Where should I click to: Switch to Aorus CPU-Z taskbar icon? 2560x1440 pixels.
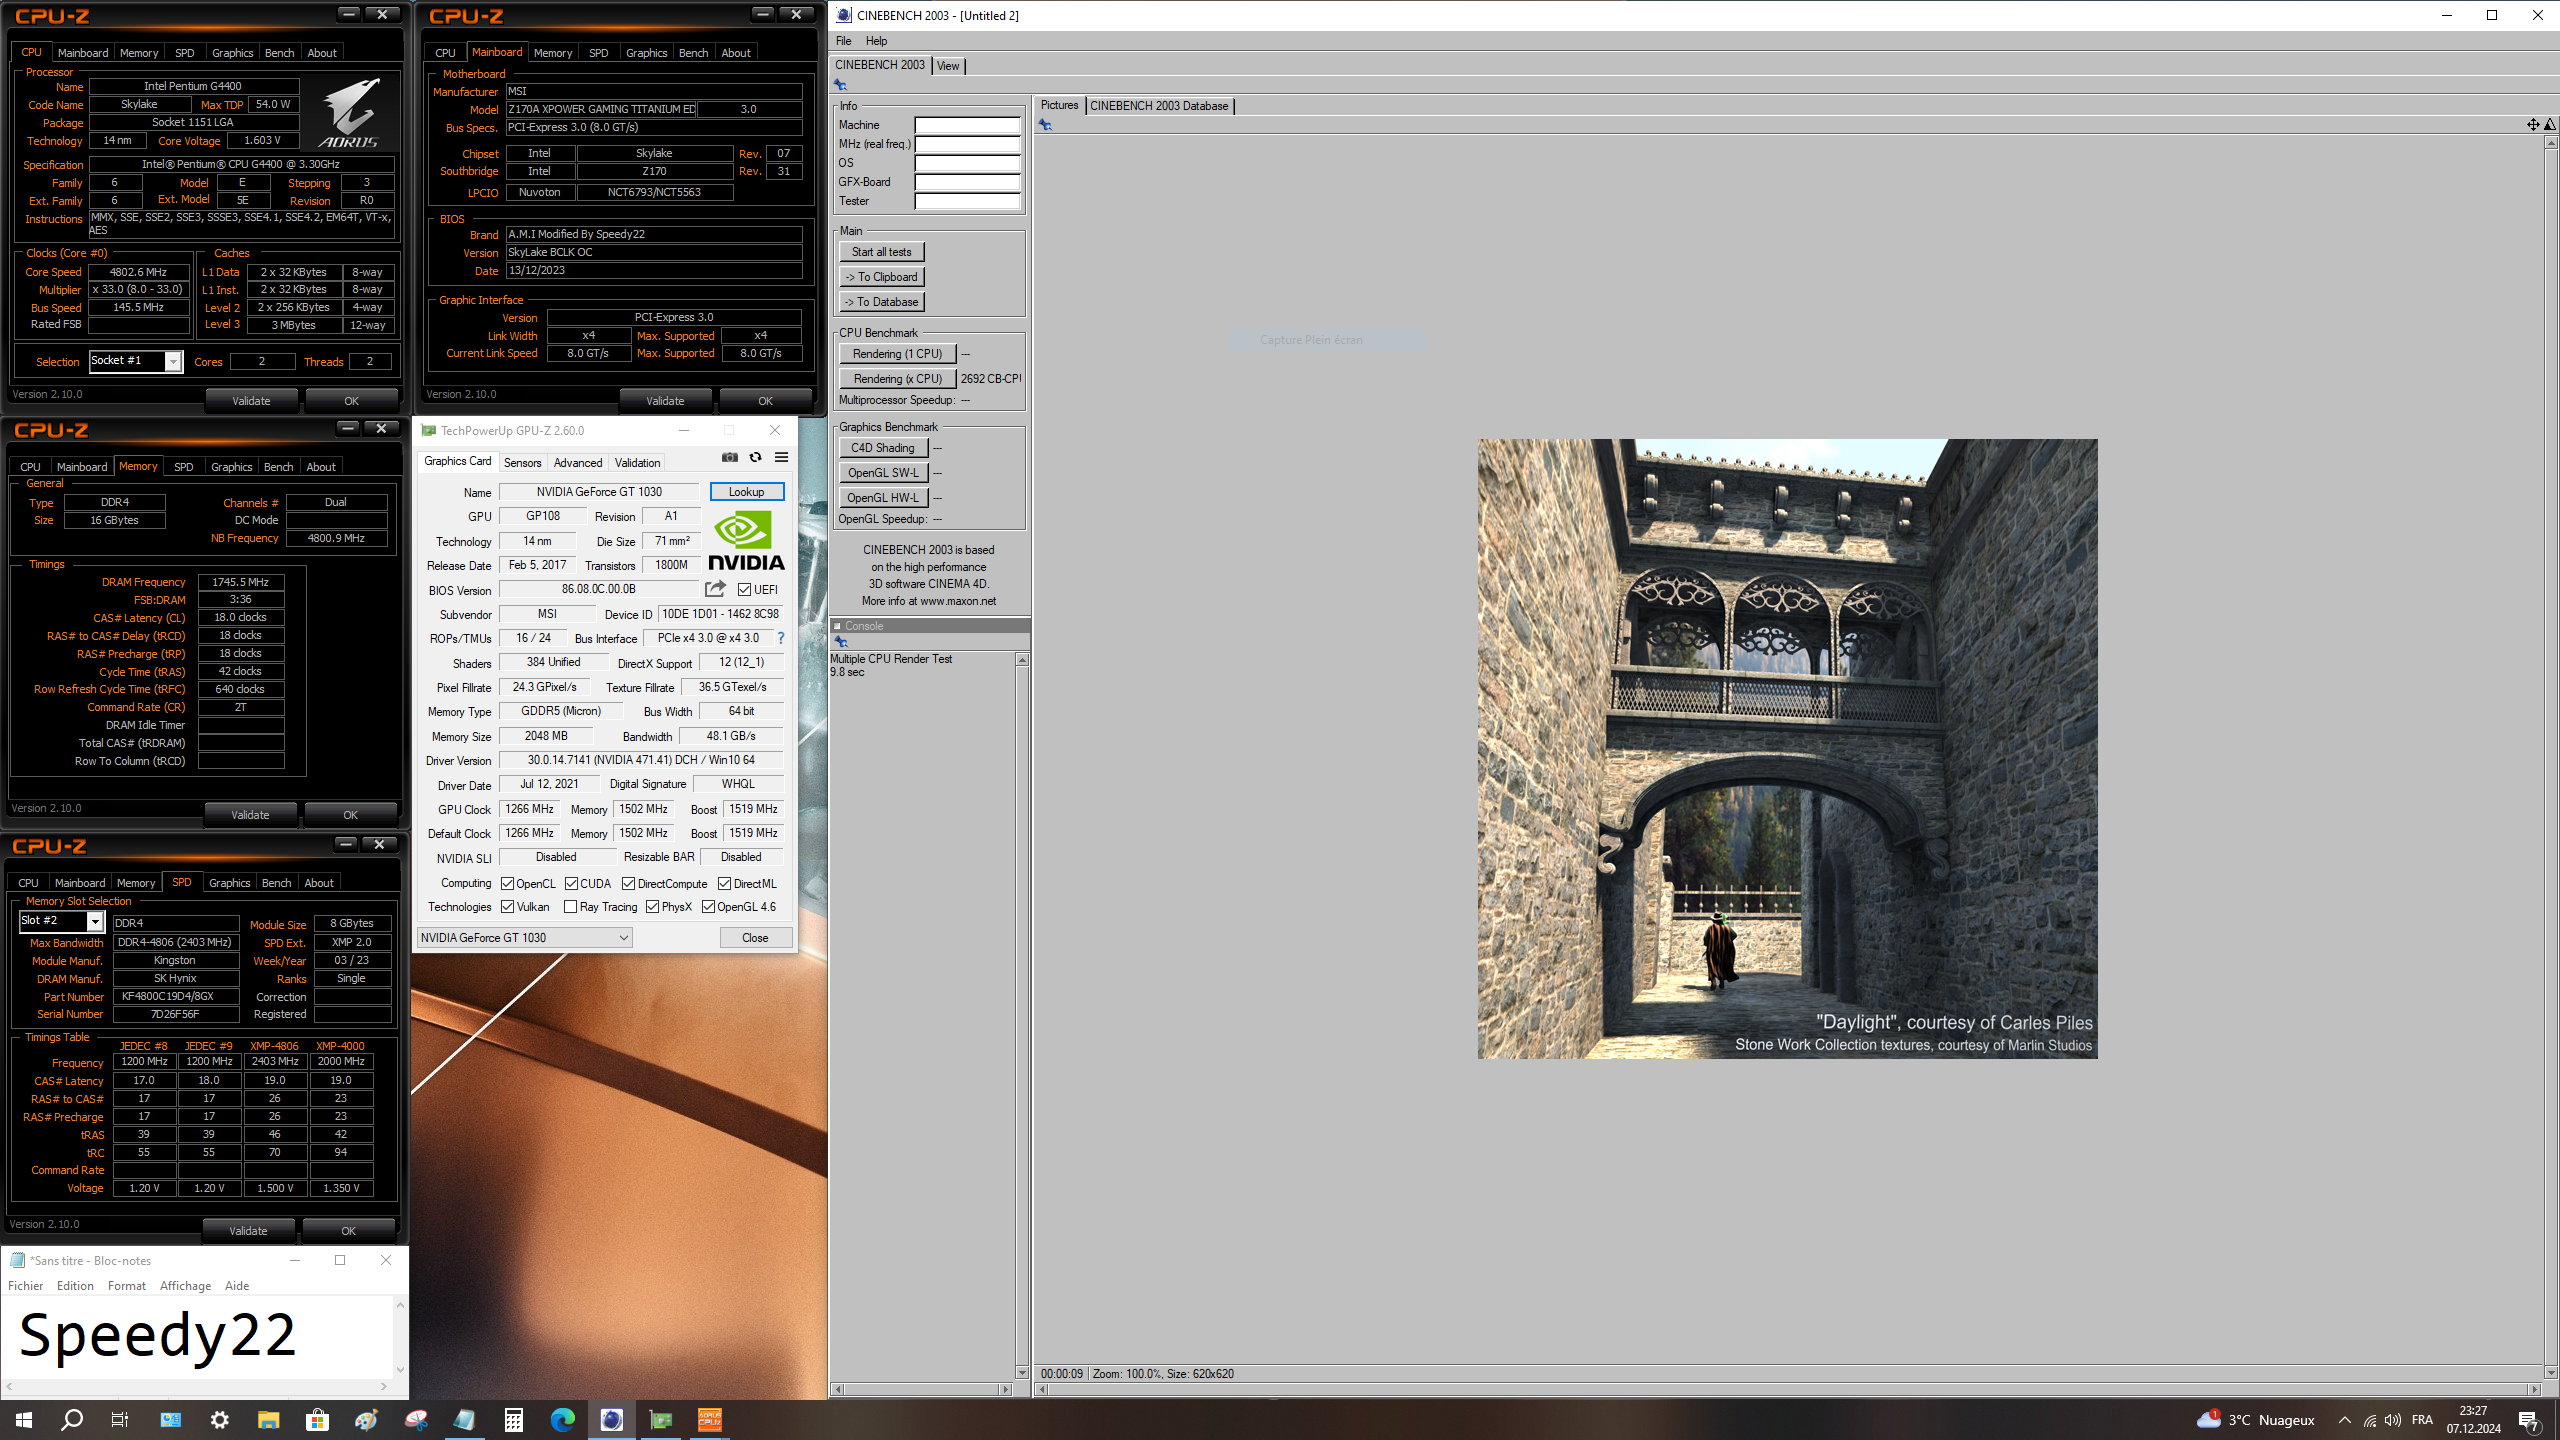pos(710,1419)
